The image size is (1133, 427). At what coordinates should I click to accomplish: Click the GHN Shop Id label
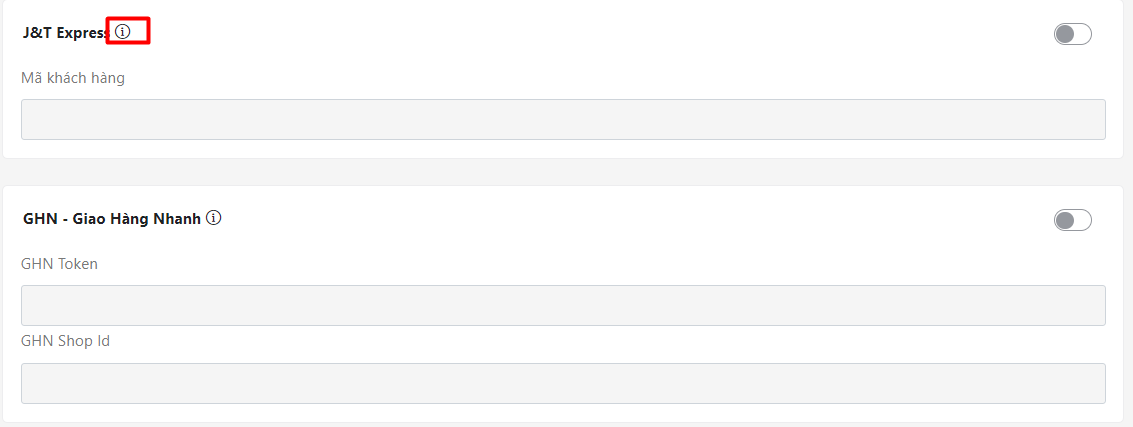click(65, 341)
